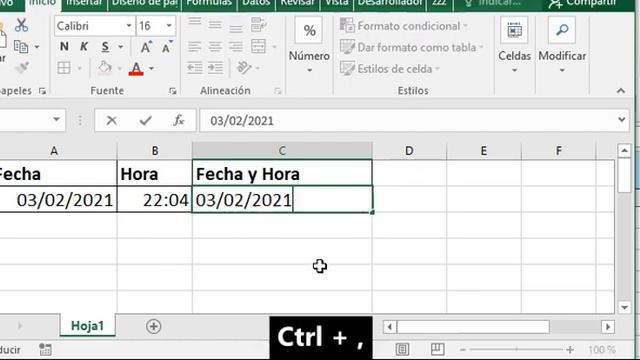Select the Hoja1 sheet tab
This screenshot has width=640, height=360.
pyautogui.click(x=87, y=326)
